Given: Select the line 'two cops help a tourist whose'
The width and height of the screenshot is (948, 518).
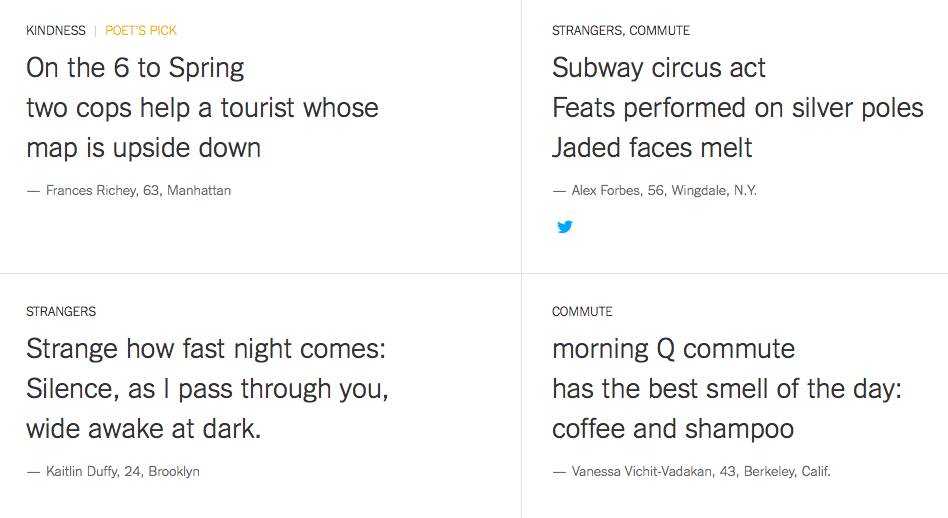Looking at the screenshot, I should (x=202, y=108).
